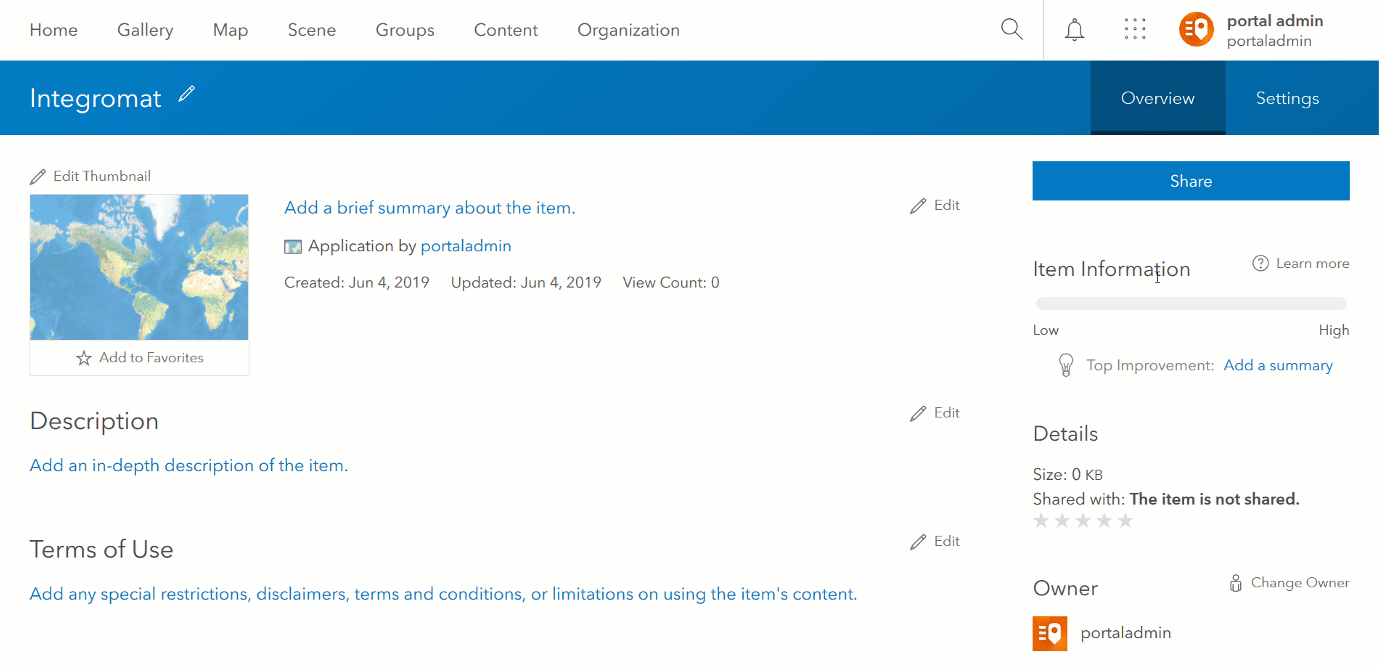The height and width of the screenshot is (668, 1379).
Task: Click the Change Owner person icon
Action: [1236, 583]
